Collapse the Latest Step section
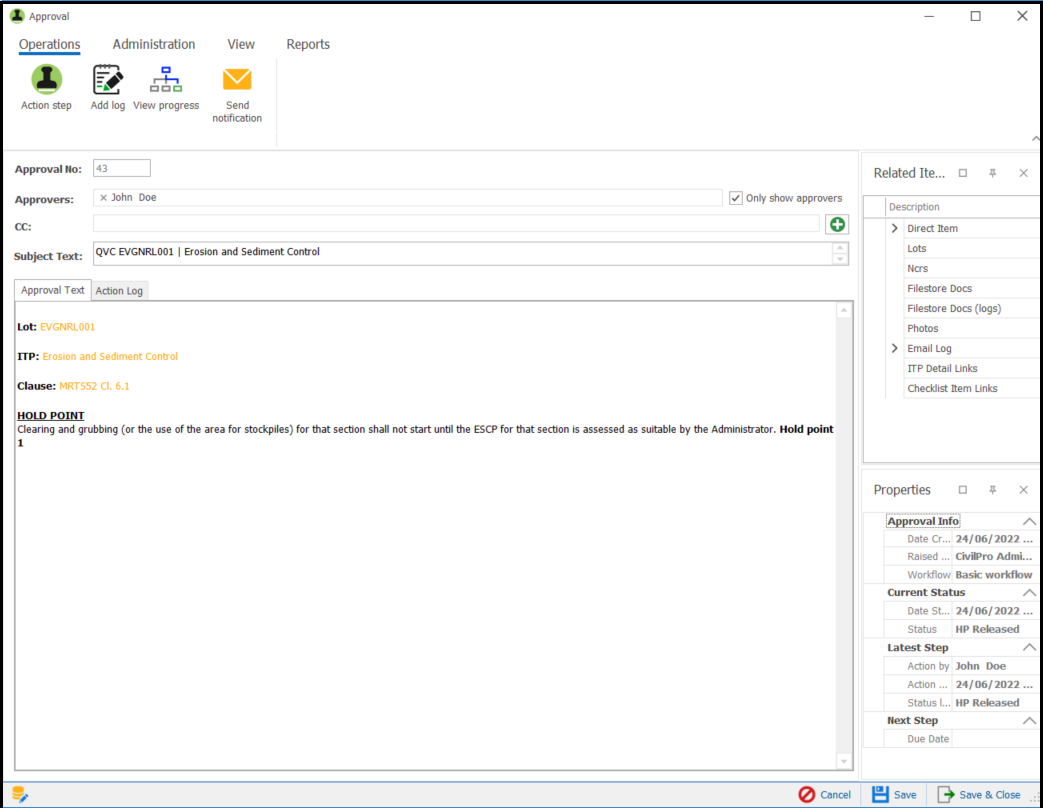The image size is (1043, 808). 1029,647
